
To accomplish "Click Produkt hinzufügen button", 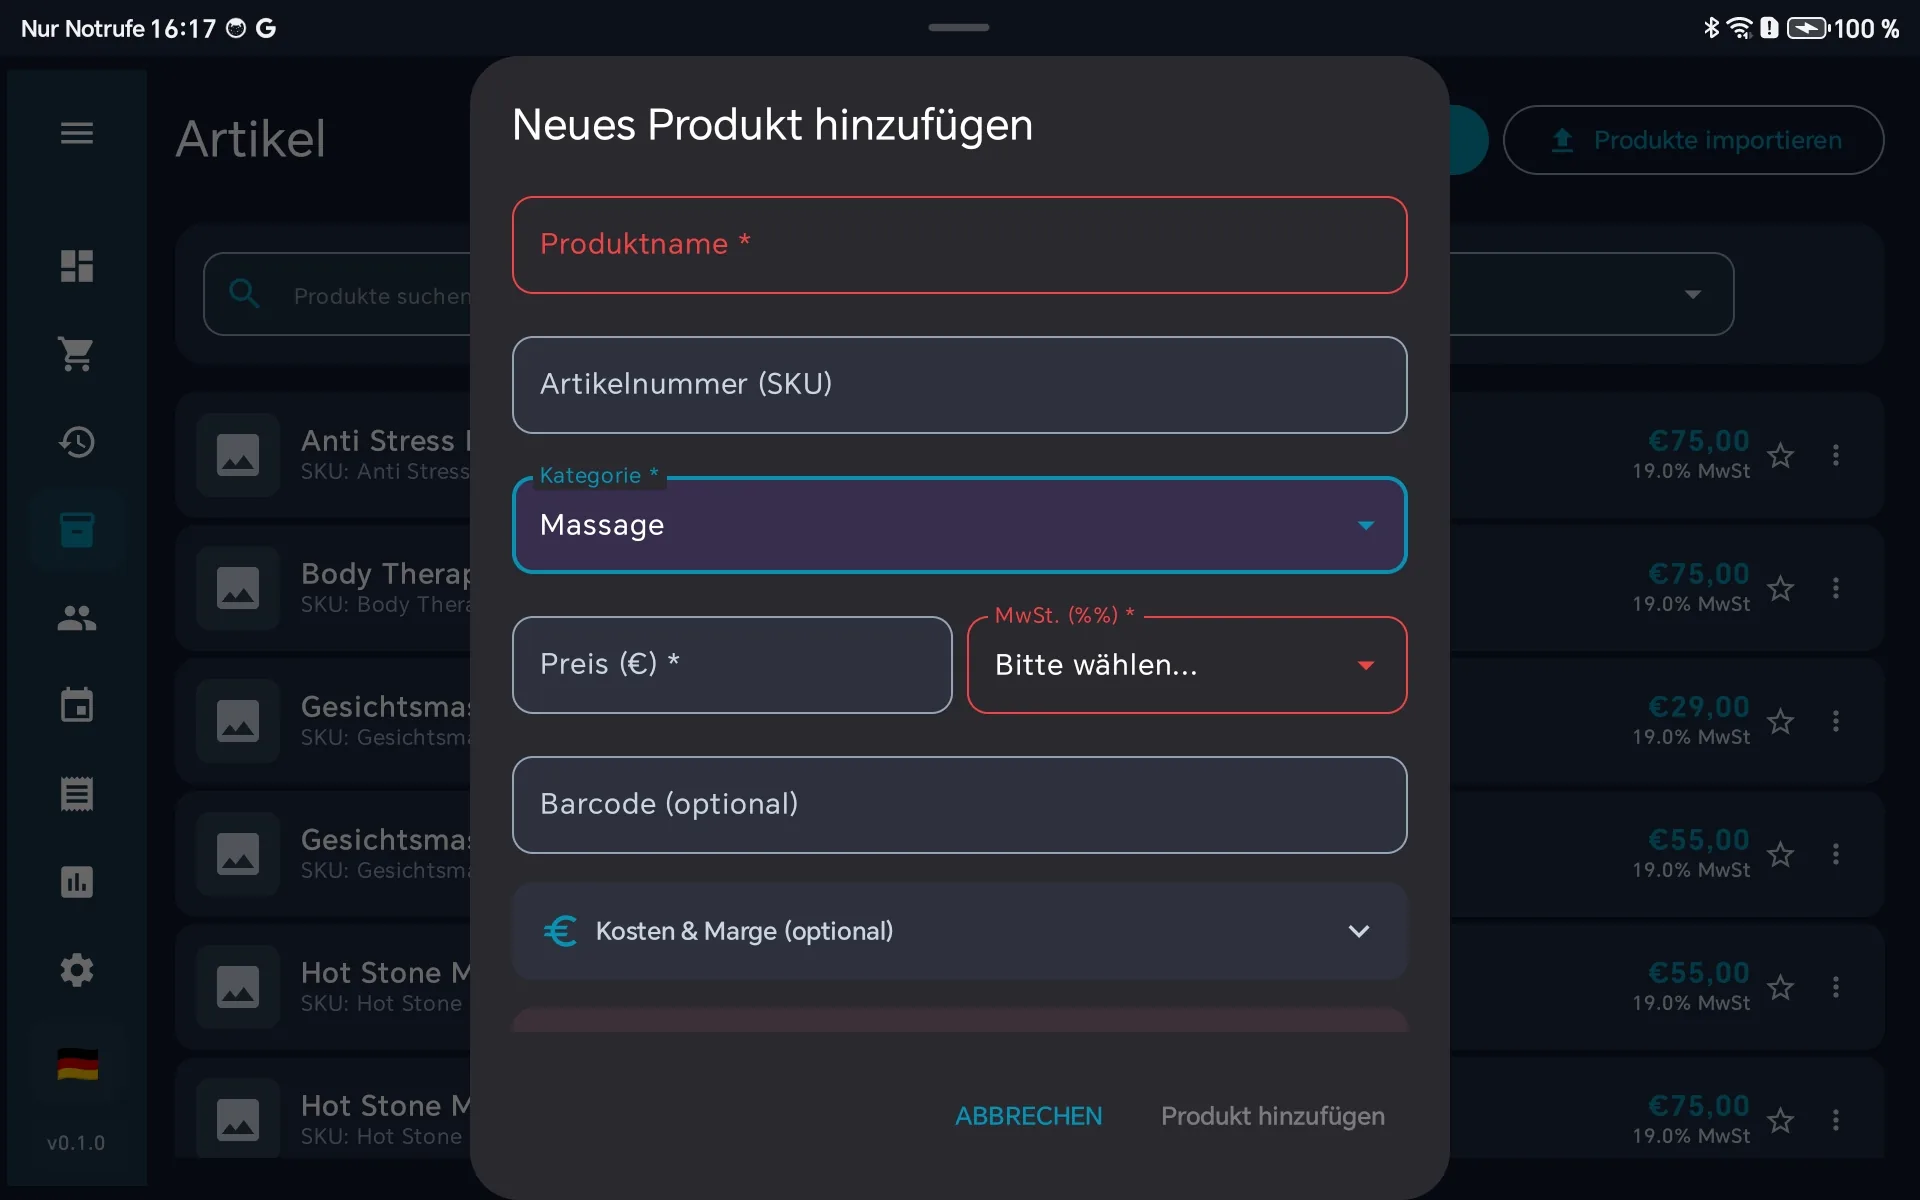I will pyautogui.click(x=1272, y=1116).
